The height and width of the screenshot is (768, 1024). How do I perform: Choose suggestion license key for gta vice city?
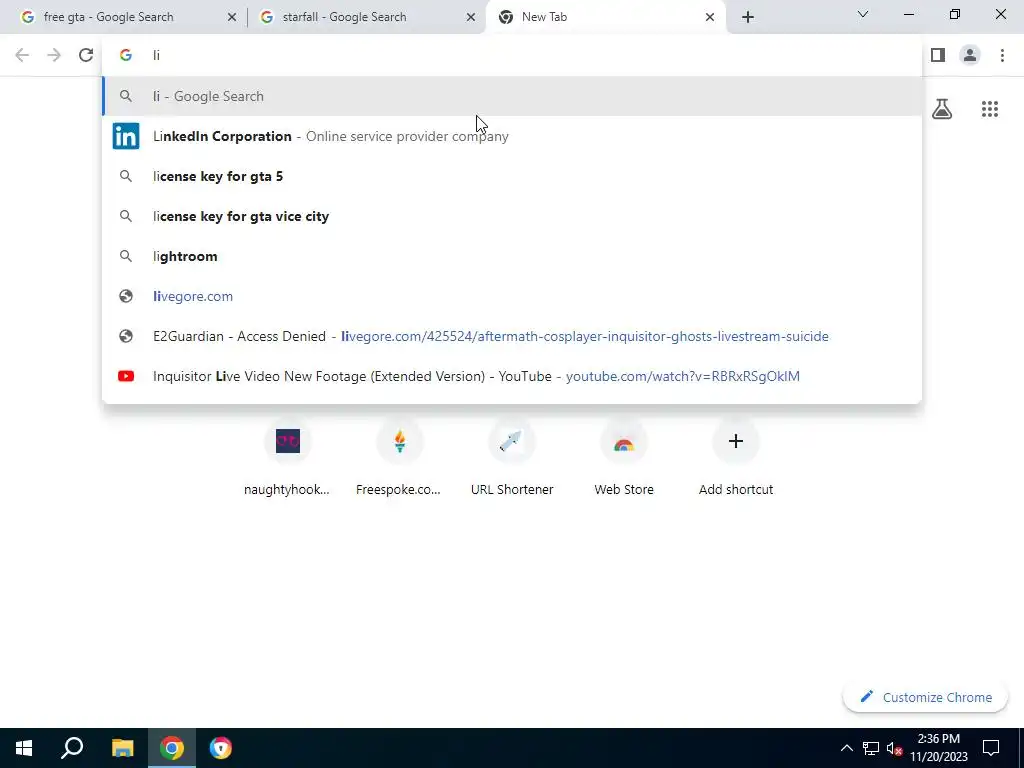point(512,216)
